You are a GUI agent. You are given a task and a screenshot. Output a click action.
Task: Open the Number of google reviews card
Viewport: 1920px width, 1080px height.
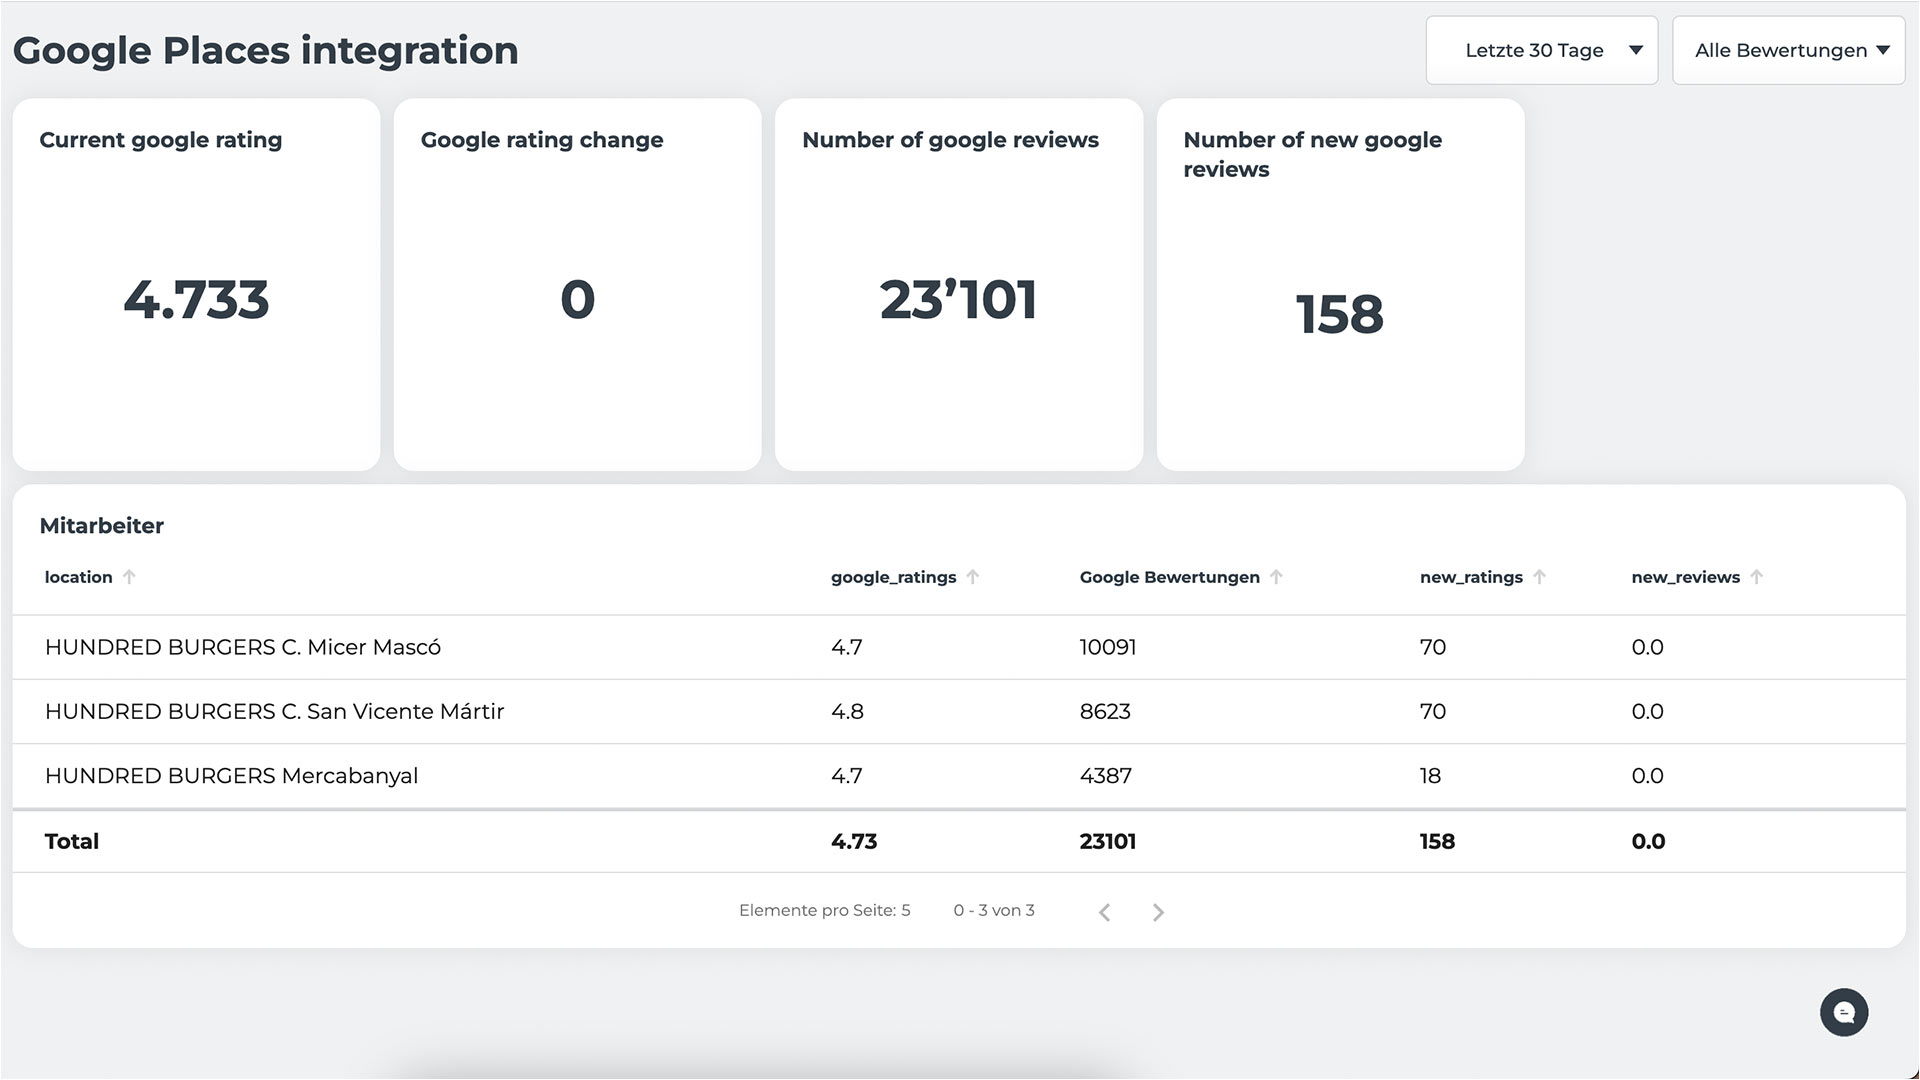(x=959, y=284)
